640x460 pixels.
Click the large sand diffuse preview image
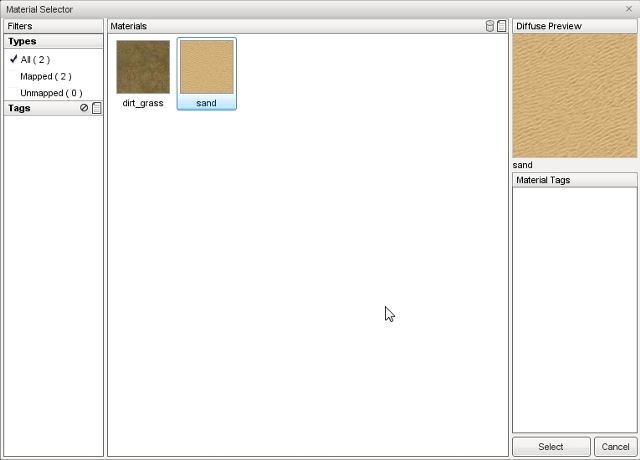574,95
